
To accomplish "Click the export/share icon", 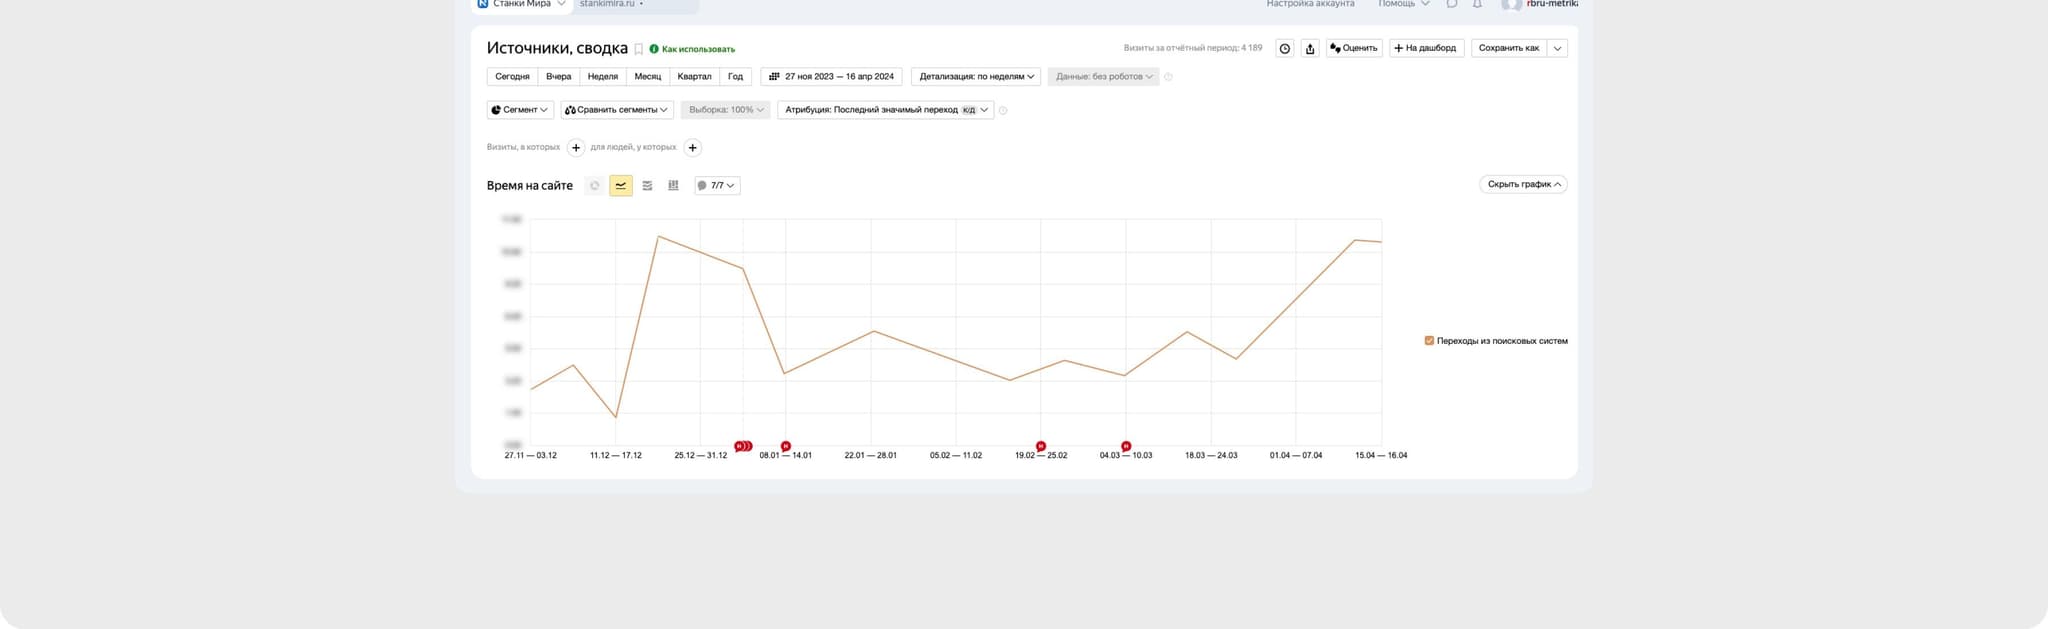I will pos(1310,48).
